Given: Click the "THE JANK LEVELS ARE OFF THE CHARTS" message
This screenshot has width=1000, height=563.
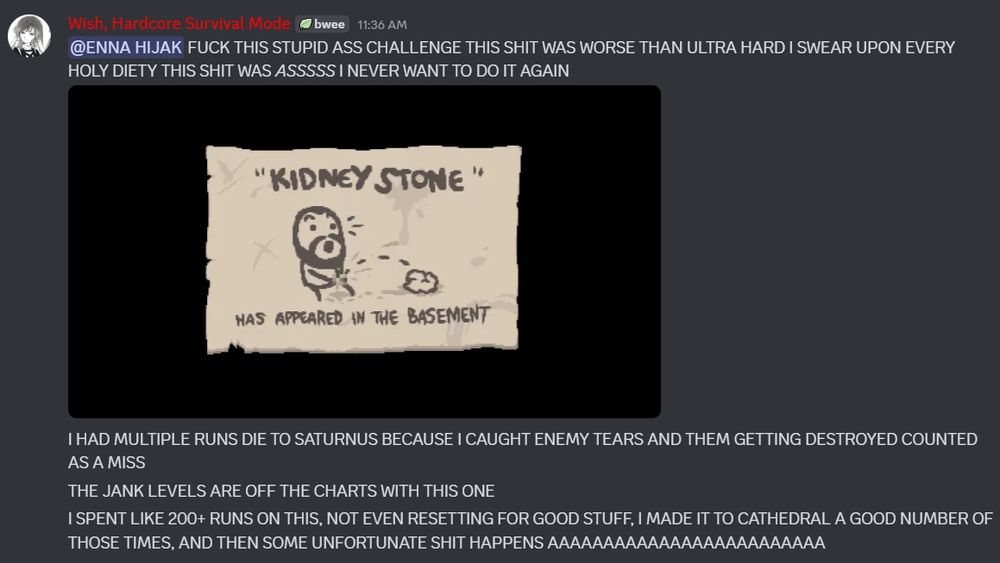Looking at the screenshot, I should pos(281,491).
